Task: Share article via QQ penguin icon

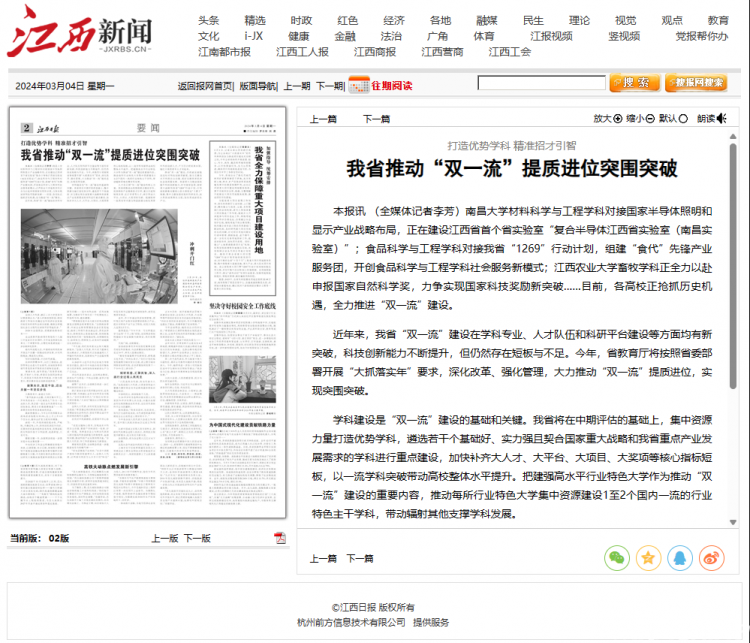Action: [680, 558]
